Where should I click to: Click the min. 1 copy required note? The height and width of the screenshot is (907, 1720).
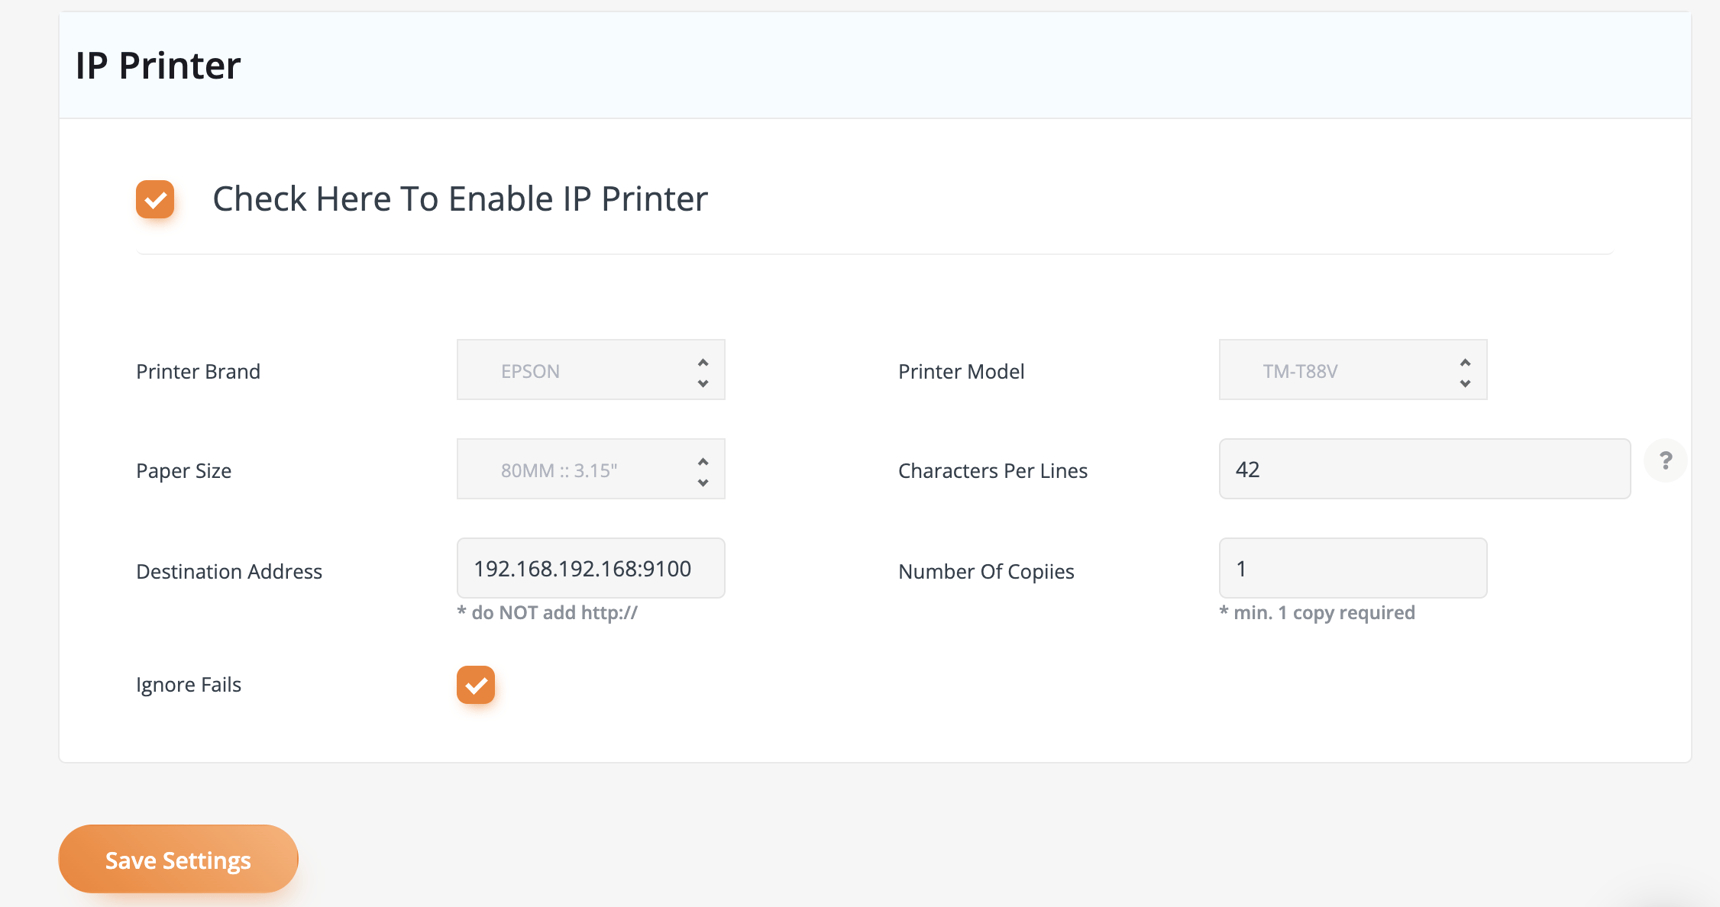click(x=1317, y=612)
